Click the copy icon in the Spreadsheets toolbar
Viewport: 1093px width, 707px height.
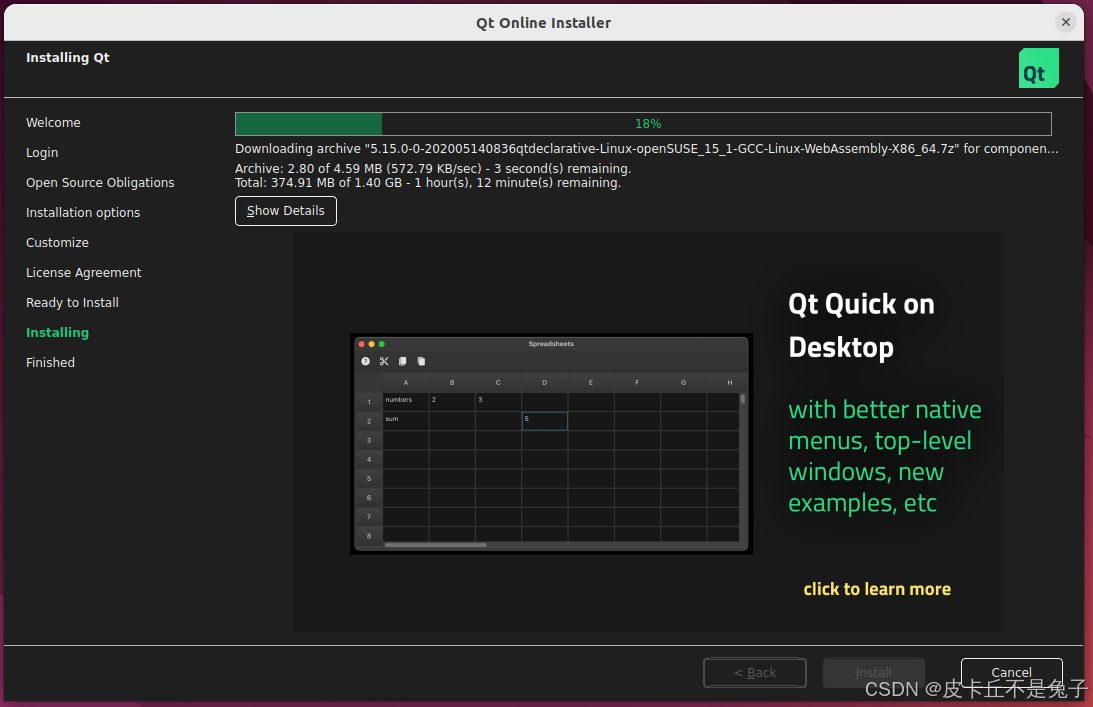[x=402, y=361]
